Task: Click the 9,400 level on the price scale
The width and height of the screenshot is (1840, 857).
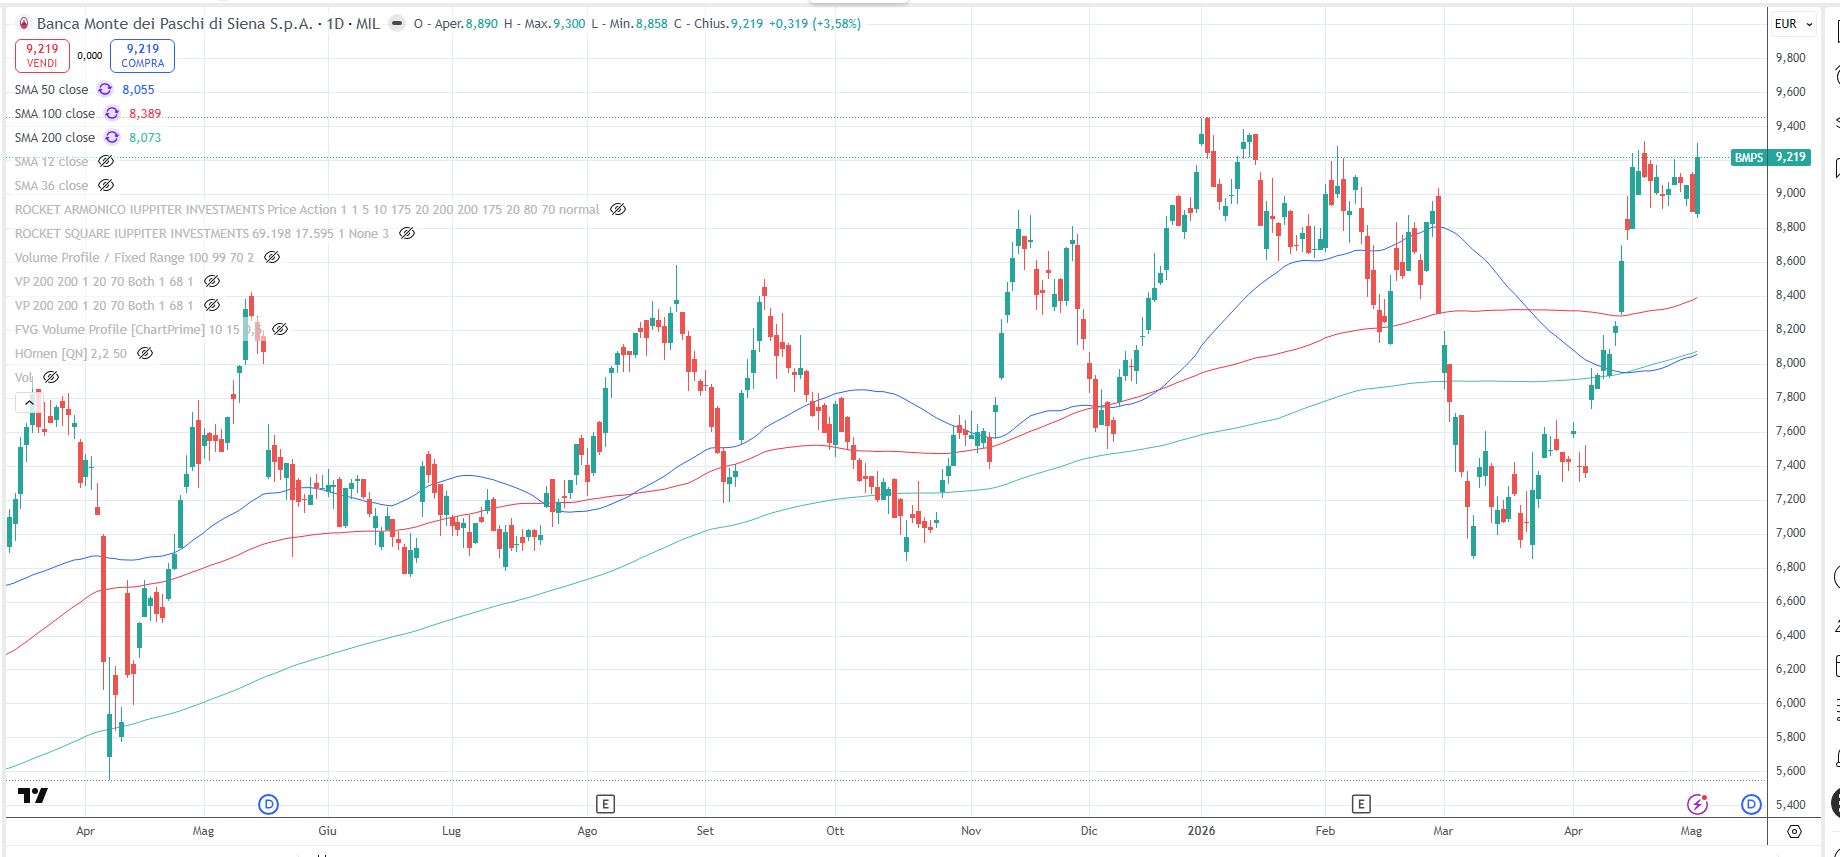Action: (1790, 126)
